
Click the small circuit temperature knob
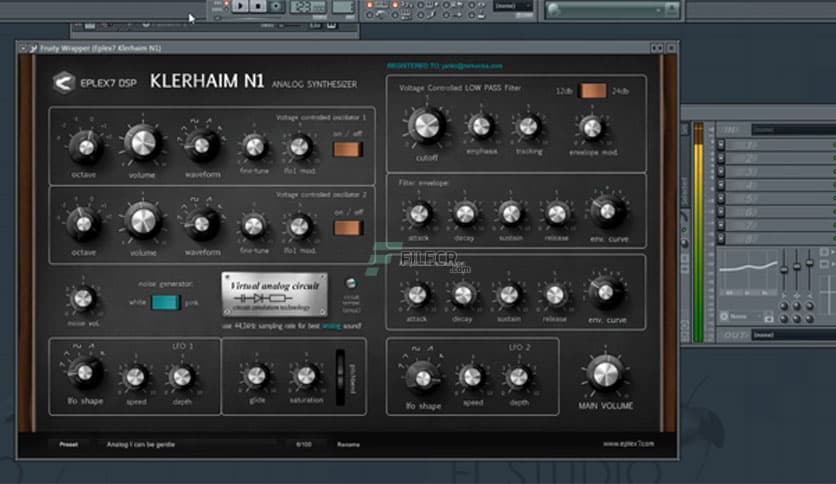click(351, 283)
